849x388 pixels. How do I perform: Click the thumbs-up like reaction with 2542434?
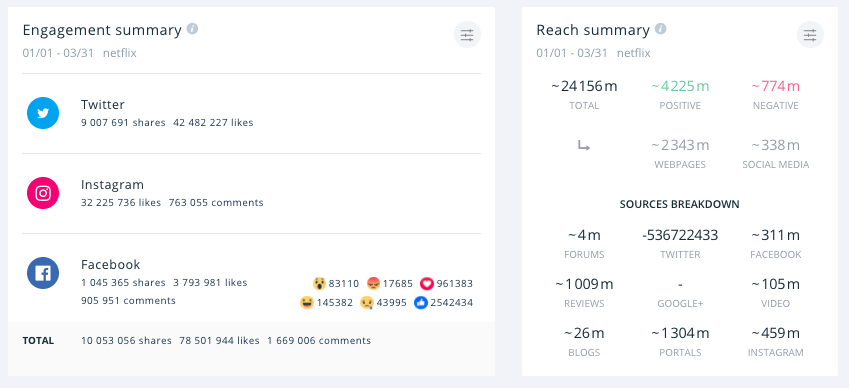421,302
